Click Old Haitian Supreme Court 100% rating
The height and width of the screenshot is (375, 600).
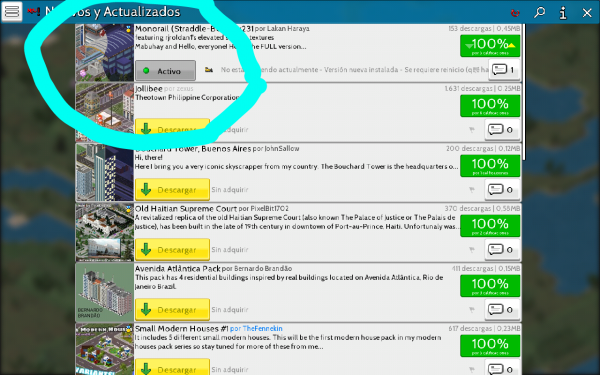tap(490, 225)
